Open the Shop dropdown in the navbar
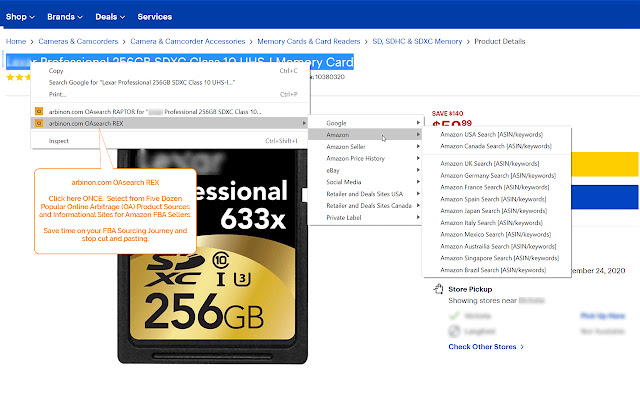 (20, 17)
